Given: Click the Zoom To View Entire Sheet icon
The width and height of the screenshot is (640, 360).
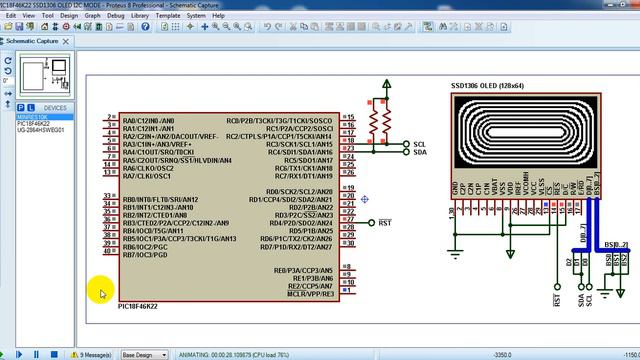Looking at the screenshot, I should click(x=237, y=27).
